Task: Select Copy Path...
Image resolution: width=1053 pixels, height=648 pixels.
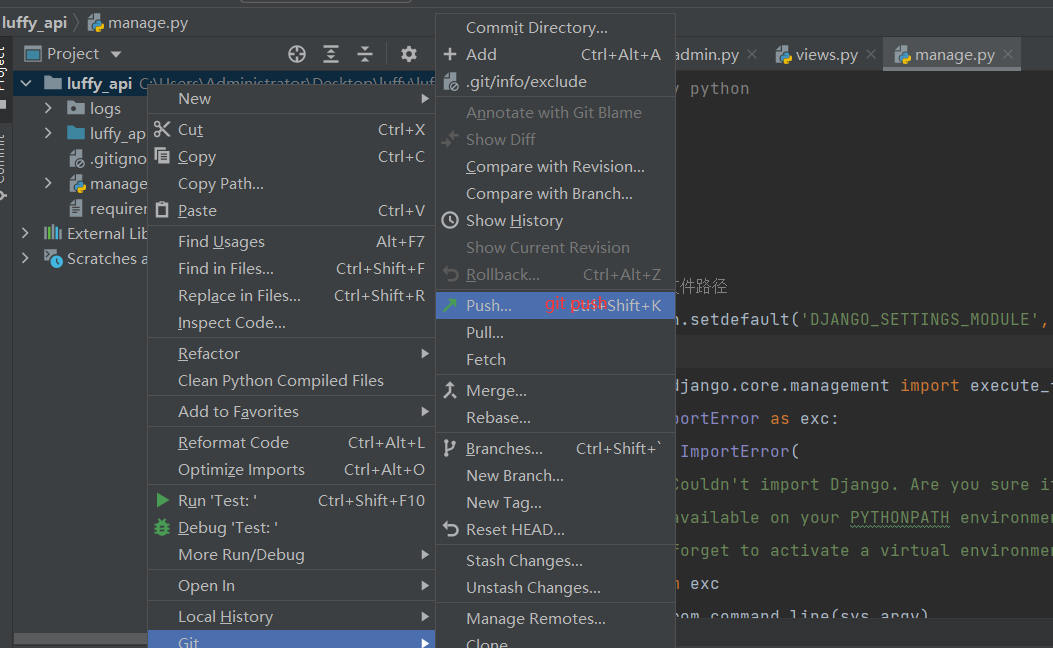Action: (x=291, y=183)
